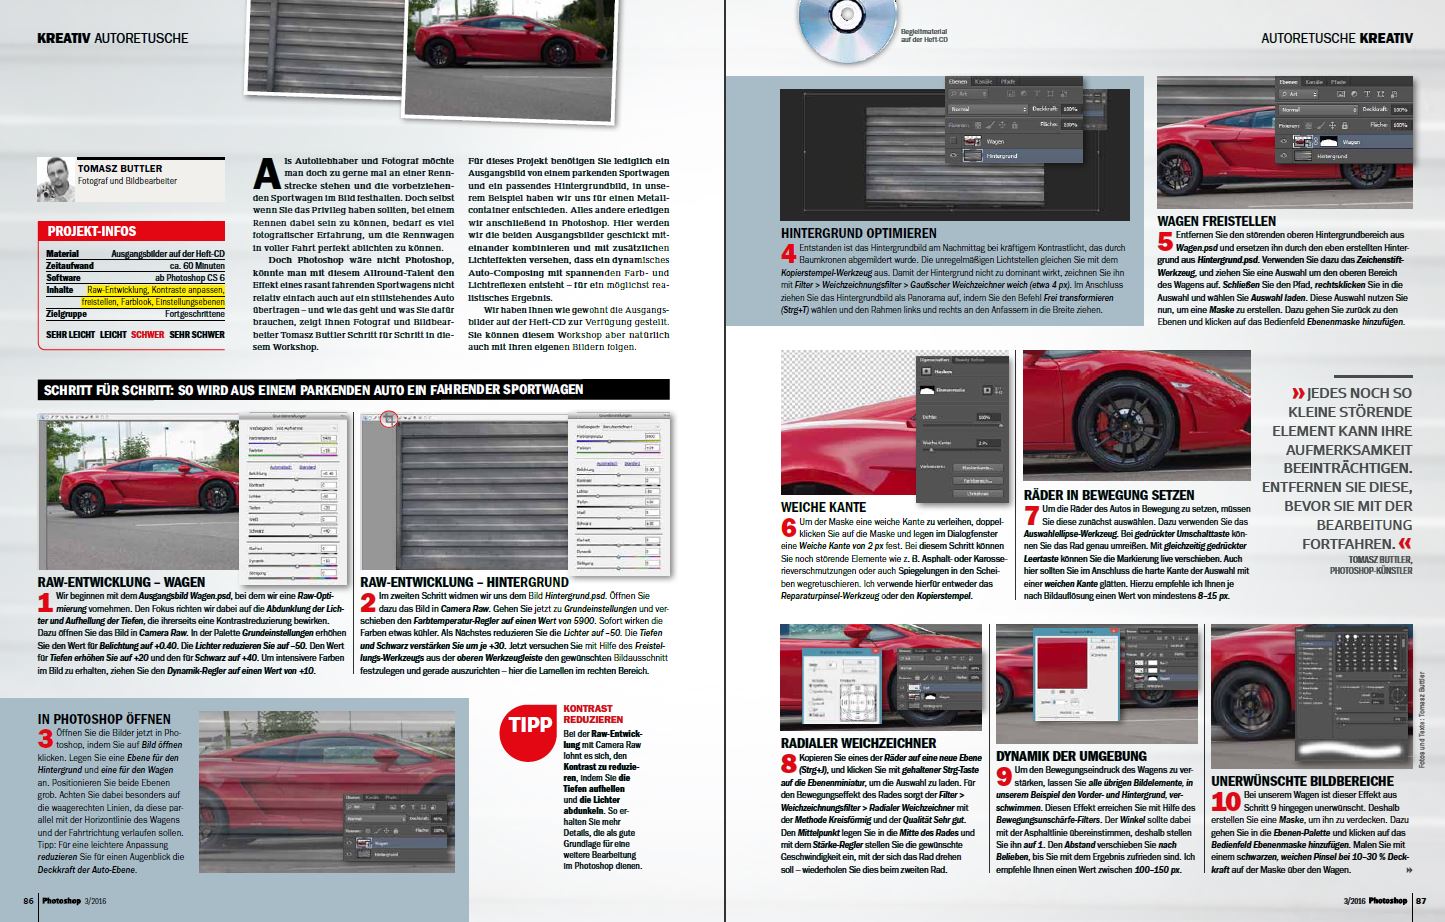Click the Tomasz Buttler portrait photo
The image size is (1445, 922).
click(x=56, y=180)
